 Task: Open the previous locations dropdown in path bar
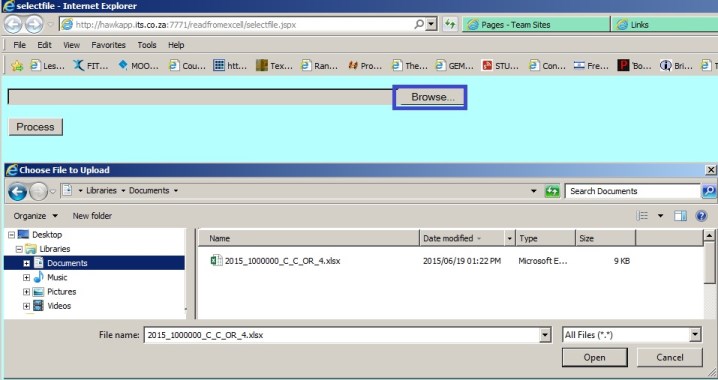tap(533, 191)
